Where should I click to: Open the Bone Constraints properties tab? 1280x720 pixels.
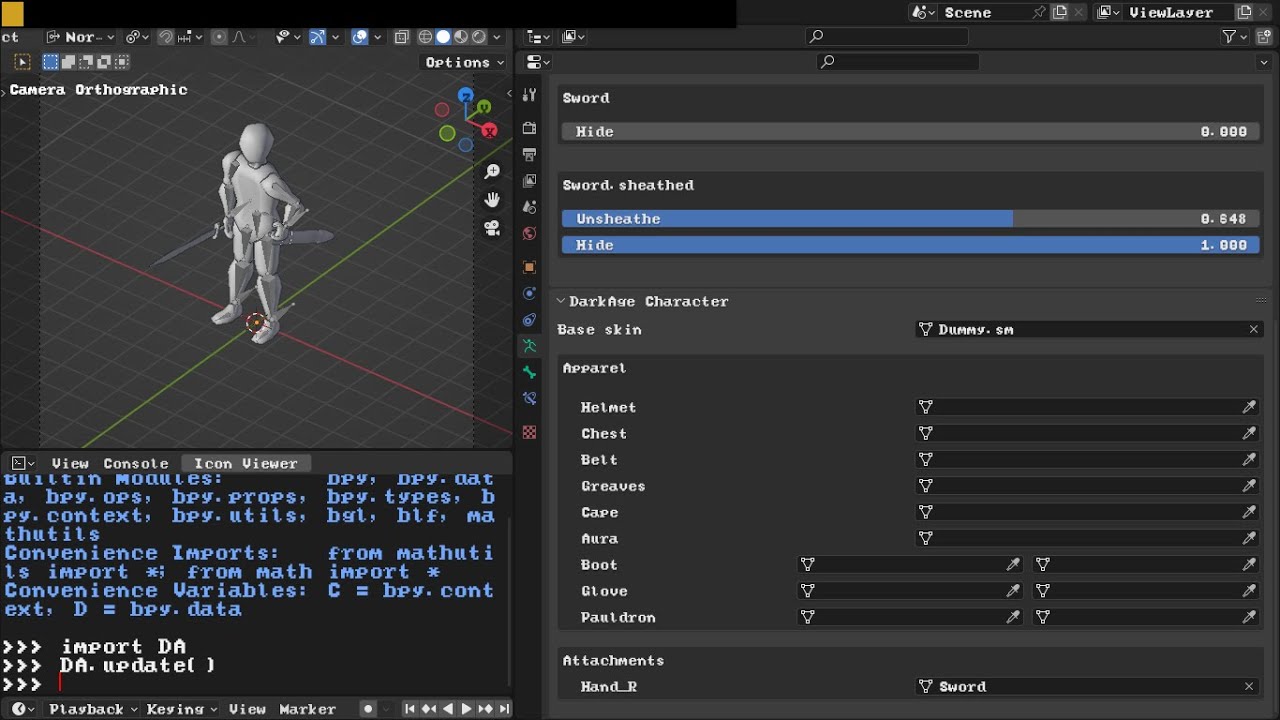pos(530,398)
